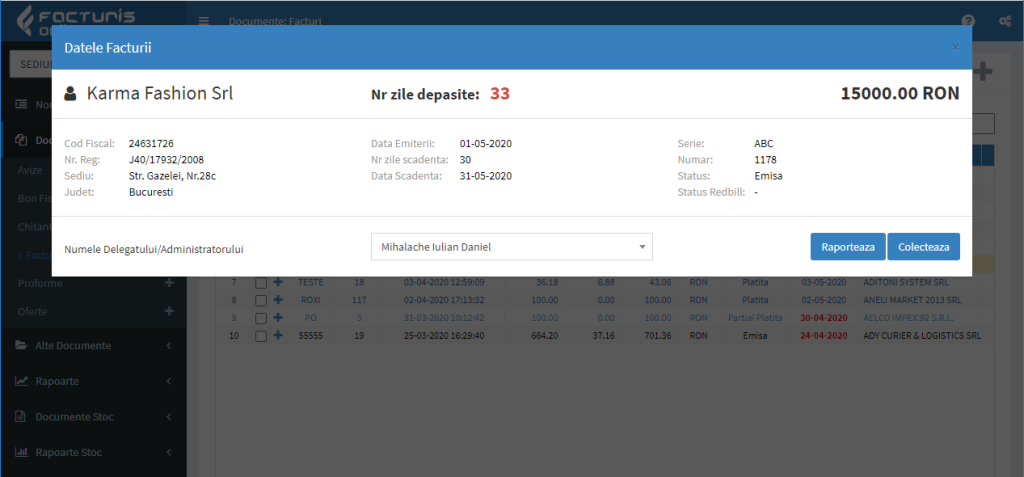This screenshot has height=477, width=1024.
Task: Expand row 10 55555 with plus icon
Action: 278,335
